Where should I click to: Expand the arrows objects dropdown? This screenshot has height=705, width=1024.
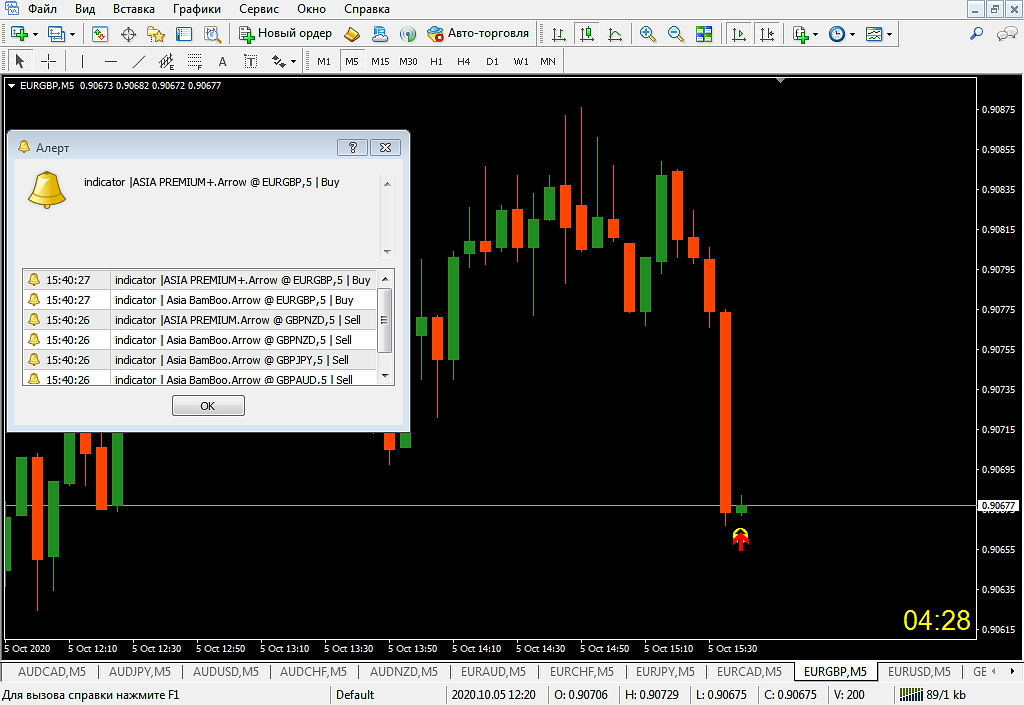[x=293, y=61]
